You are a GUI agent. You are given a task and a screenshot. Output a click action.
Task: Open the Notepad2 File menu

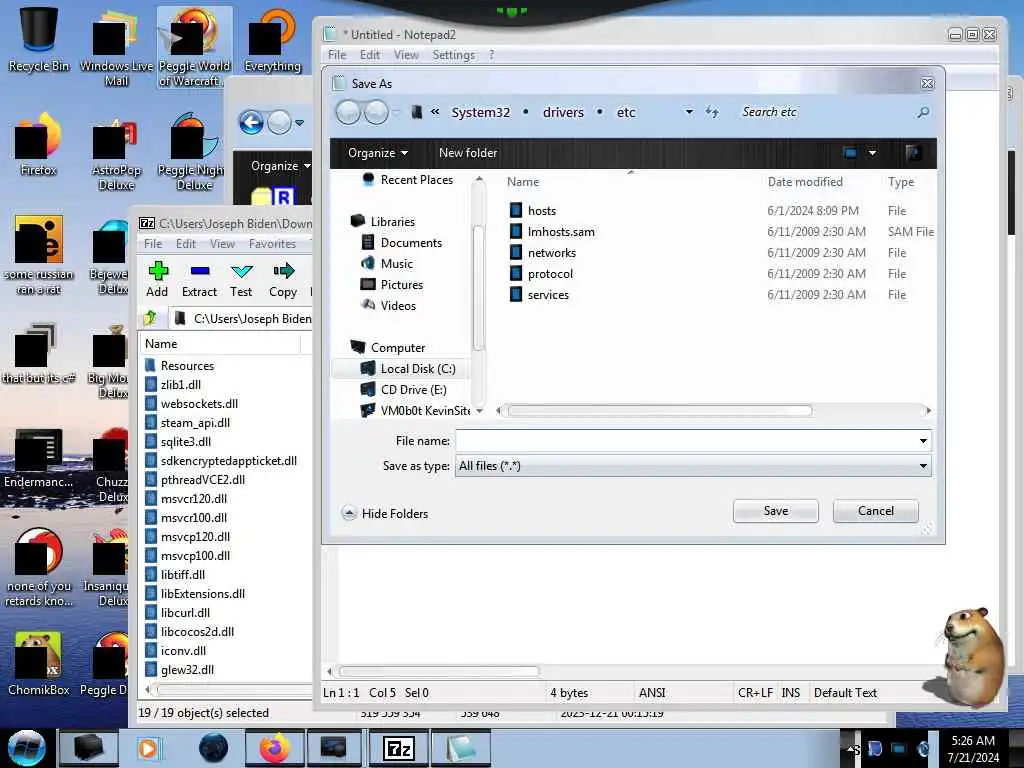[337, 55]
